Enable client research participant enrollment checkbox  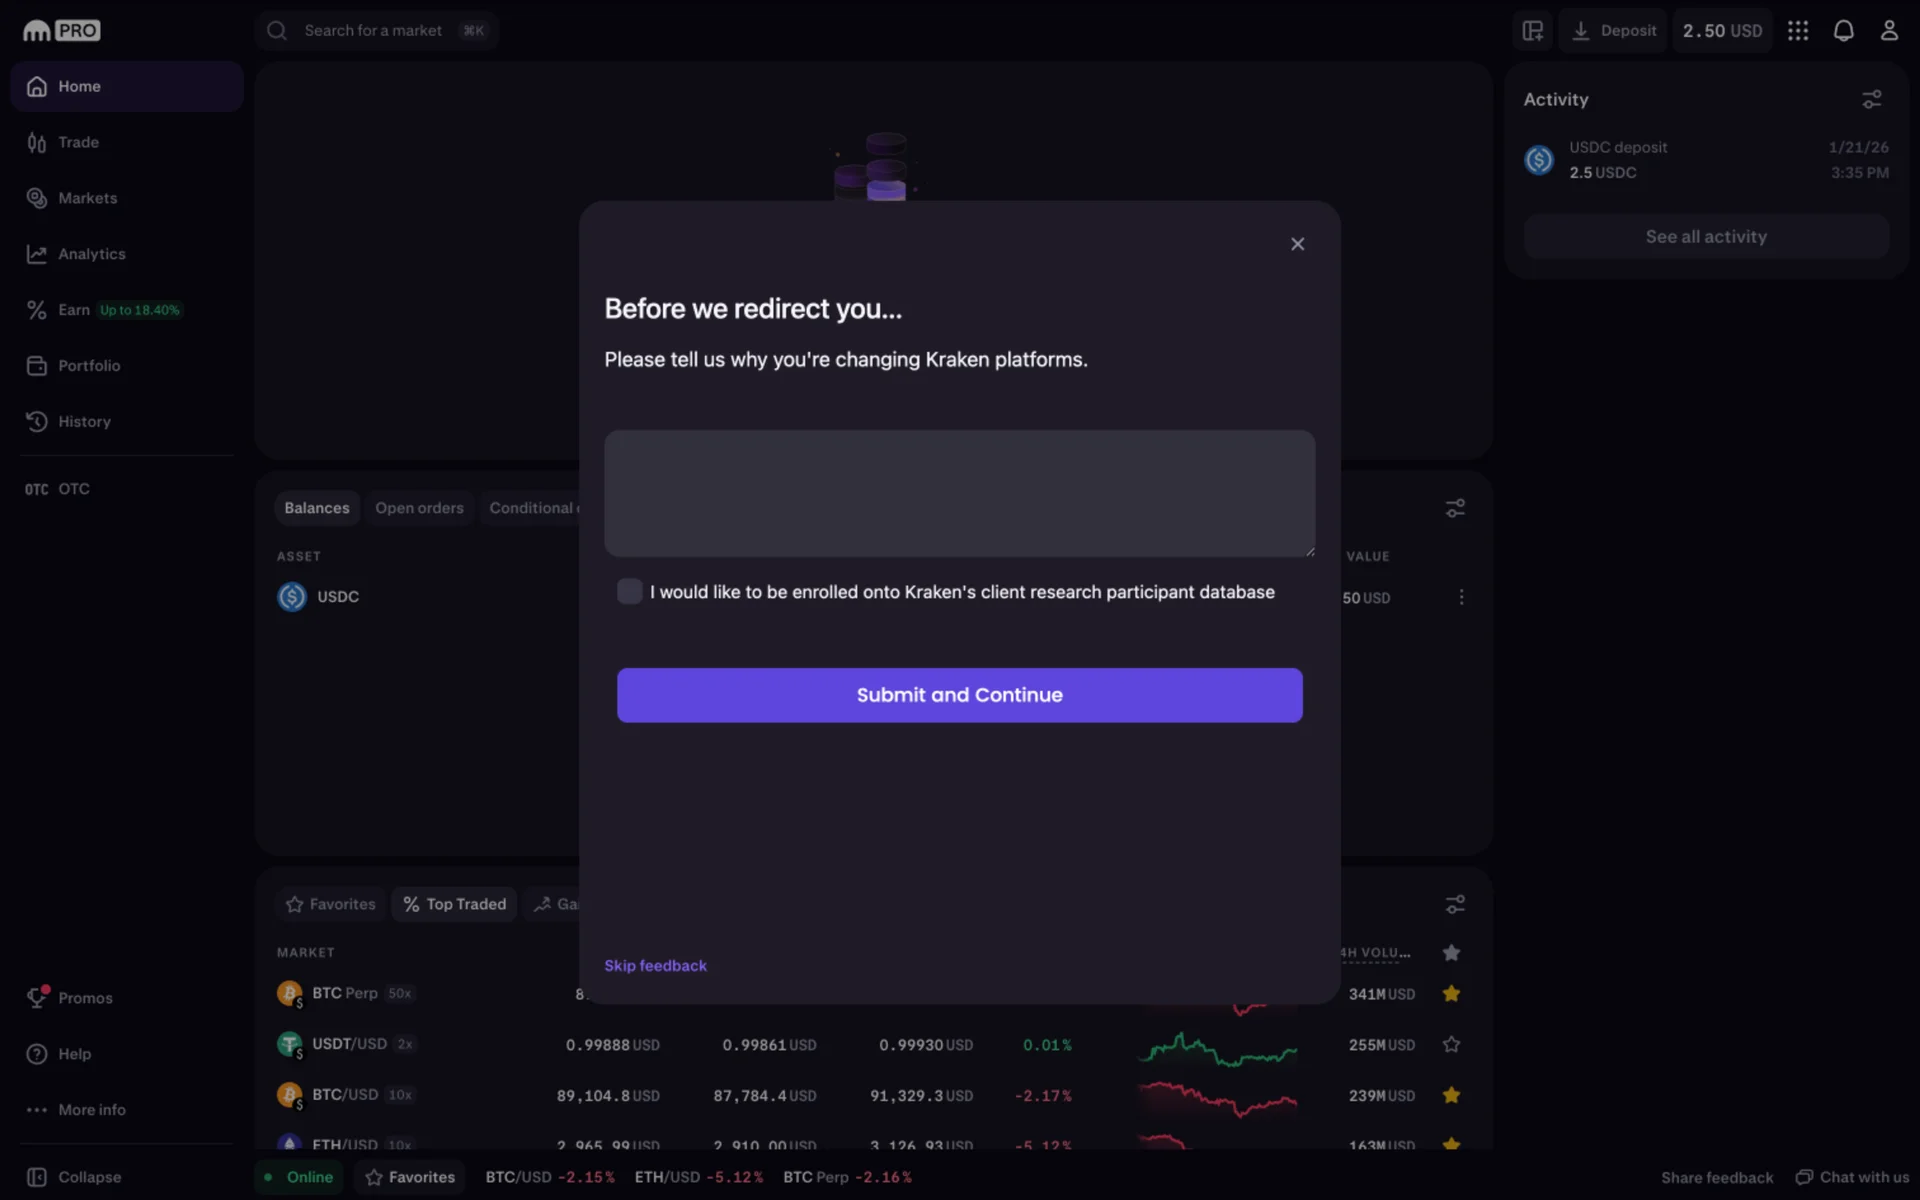click(x=630, y=592)
